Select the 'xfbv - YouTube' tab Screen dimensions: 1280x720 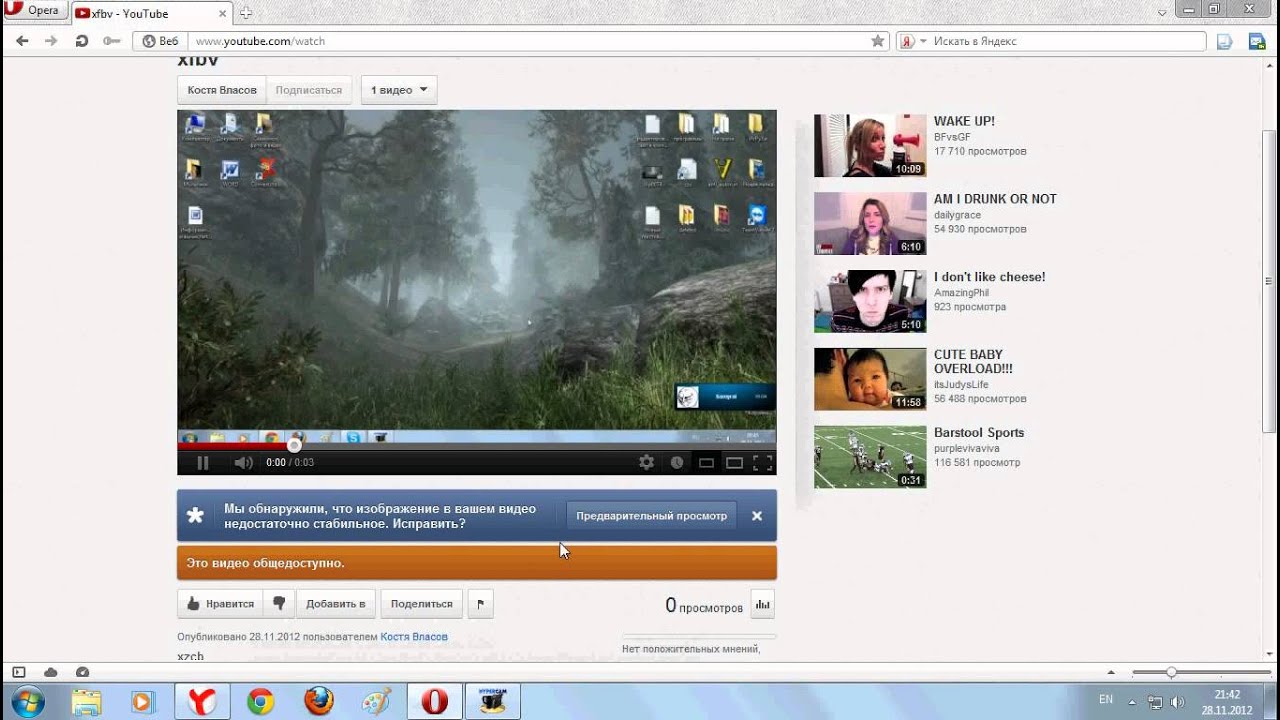click(150, 13)
